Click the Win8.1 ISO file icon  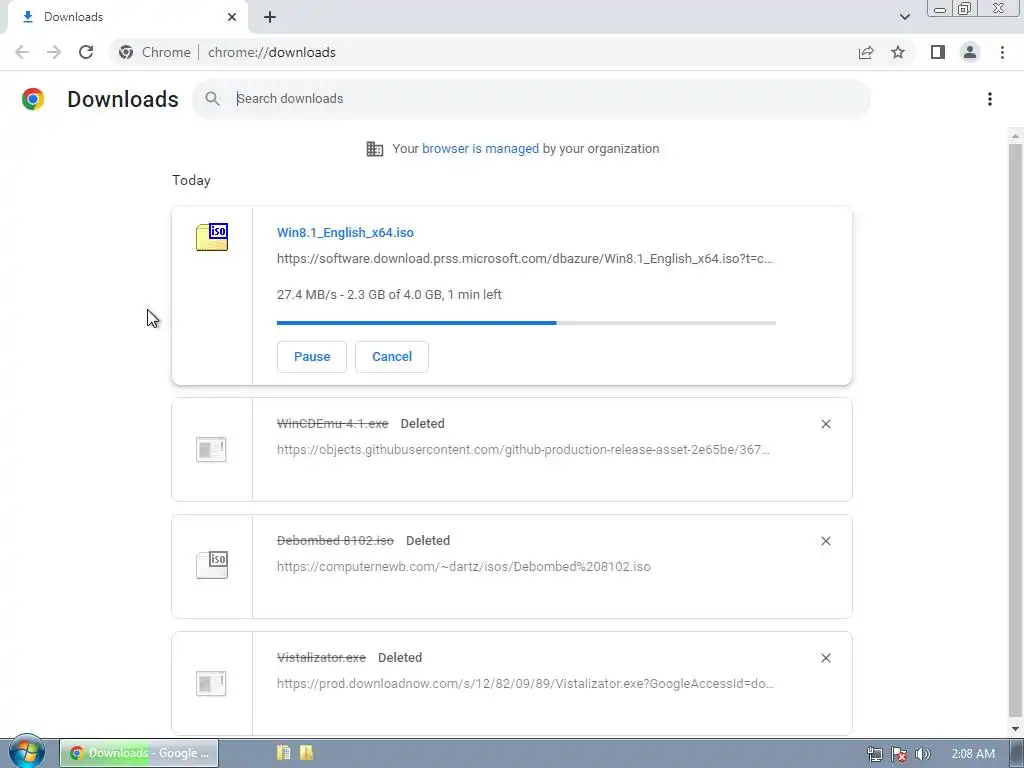[x=212, y=237]
